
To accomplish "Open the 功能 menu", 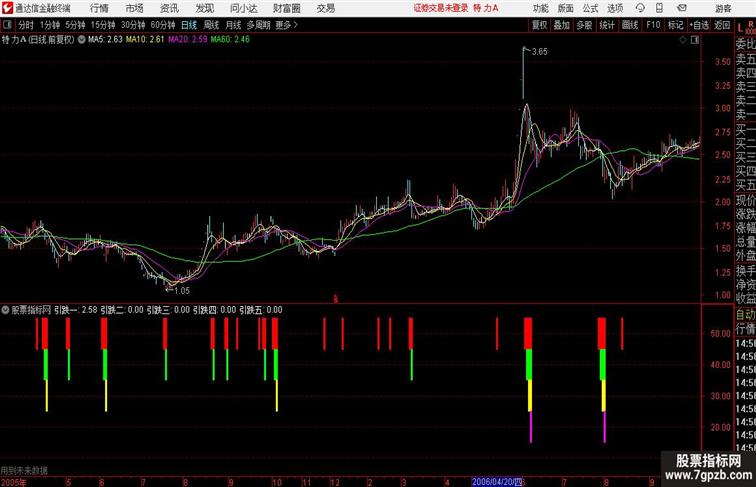I will (540, 8).
